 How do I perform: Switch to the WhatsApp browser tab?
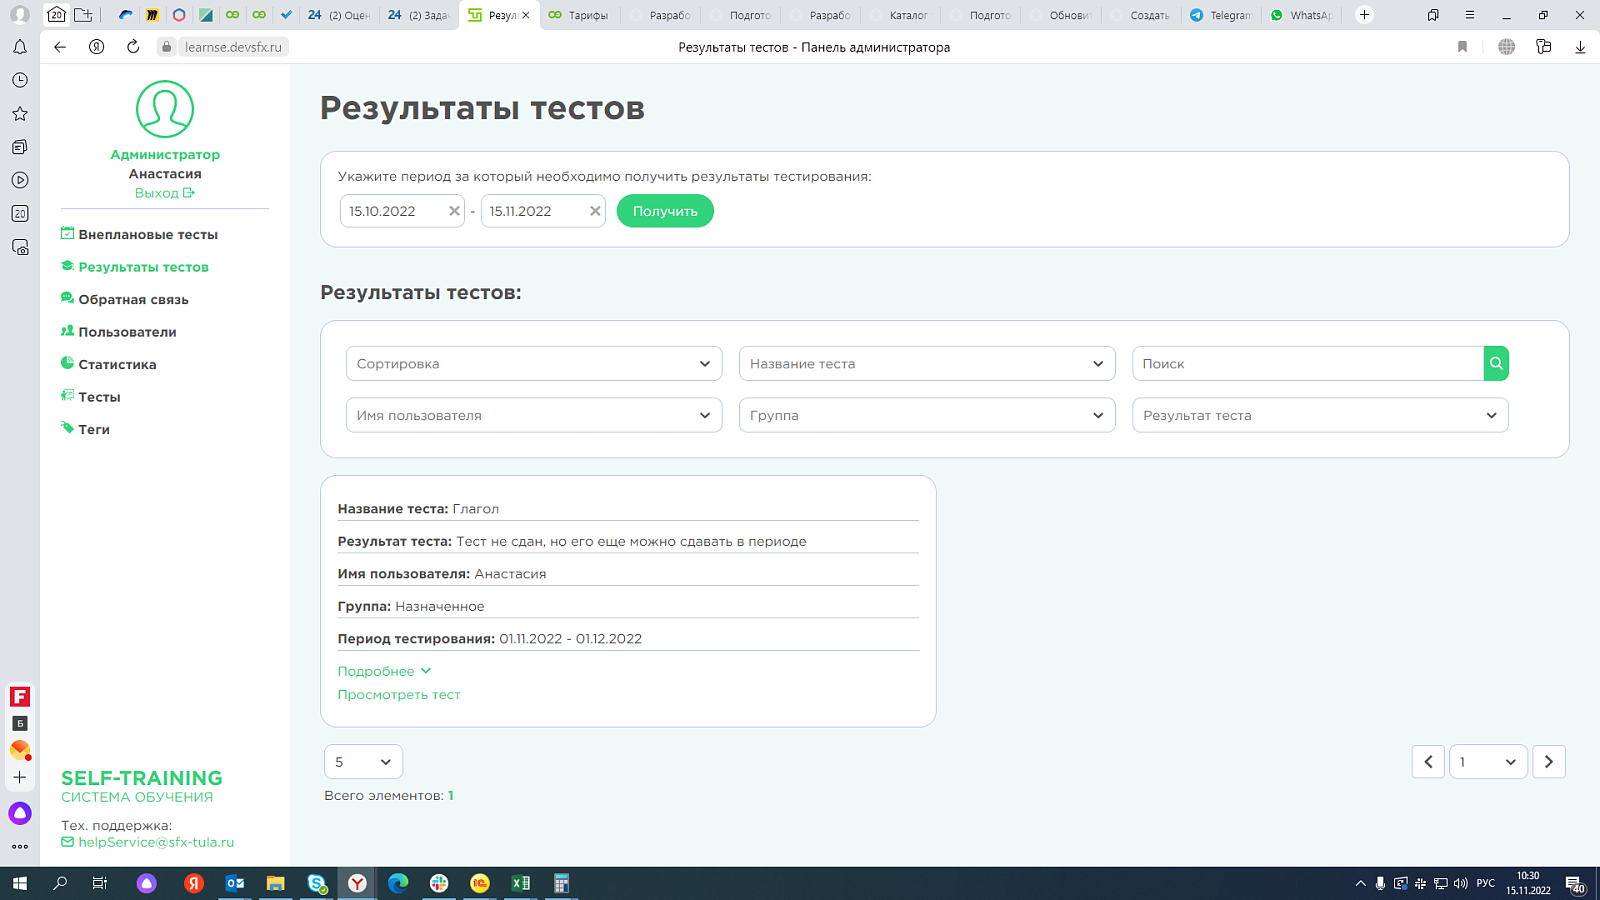pos(1301,15)
